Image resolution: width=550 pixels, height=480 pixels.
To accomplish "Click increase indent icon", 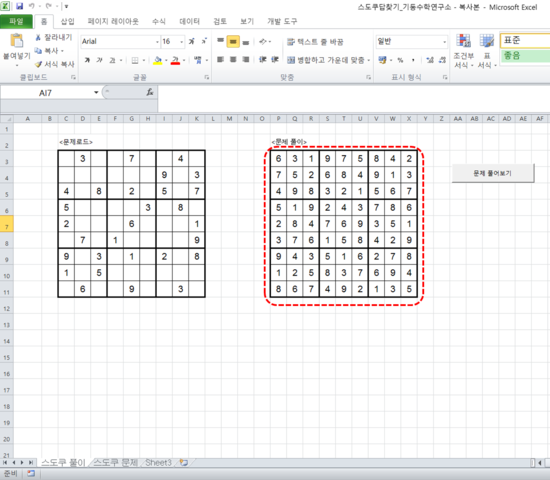I will tap(275, 60).
